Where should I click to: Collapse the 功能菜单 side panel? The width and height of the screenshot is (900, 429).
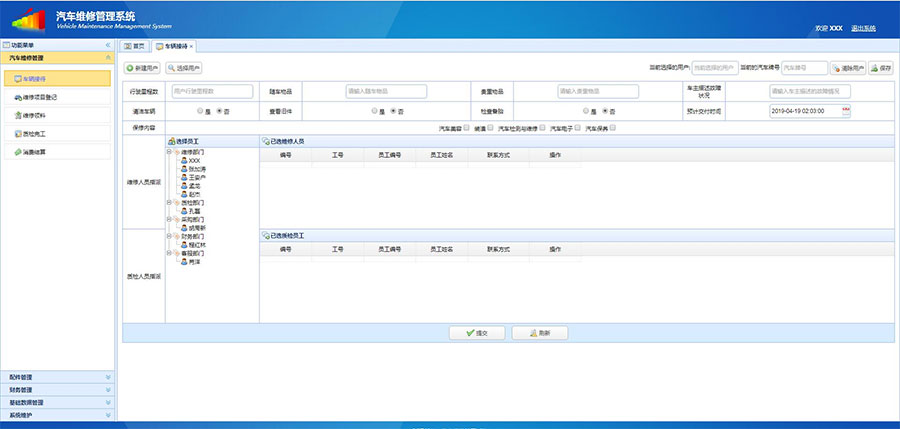coord(108,46)
